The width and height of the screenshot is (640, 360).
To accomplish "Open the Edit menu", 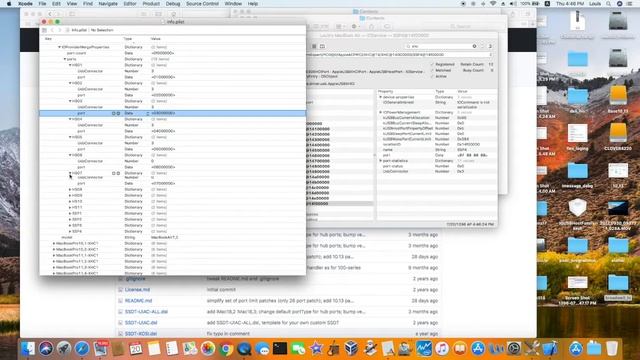I will tap(56, 4).
